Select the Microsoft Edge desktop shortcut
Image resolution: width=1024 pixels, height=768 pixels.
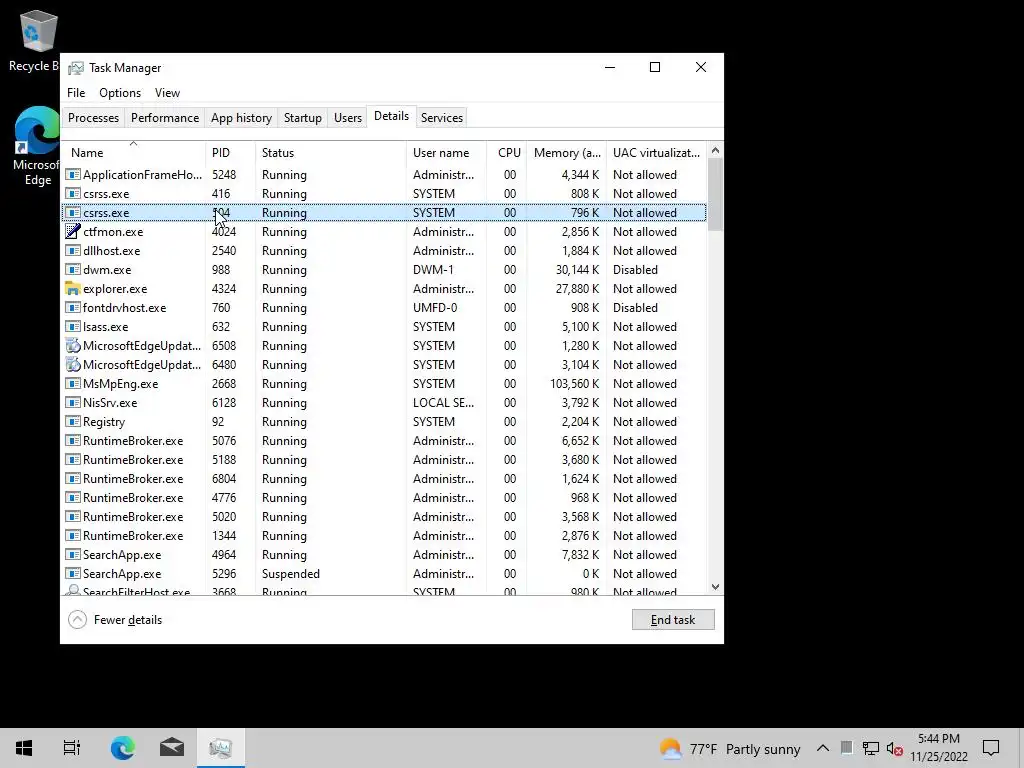(x=36, y=146)
